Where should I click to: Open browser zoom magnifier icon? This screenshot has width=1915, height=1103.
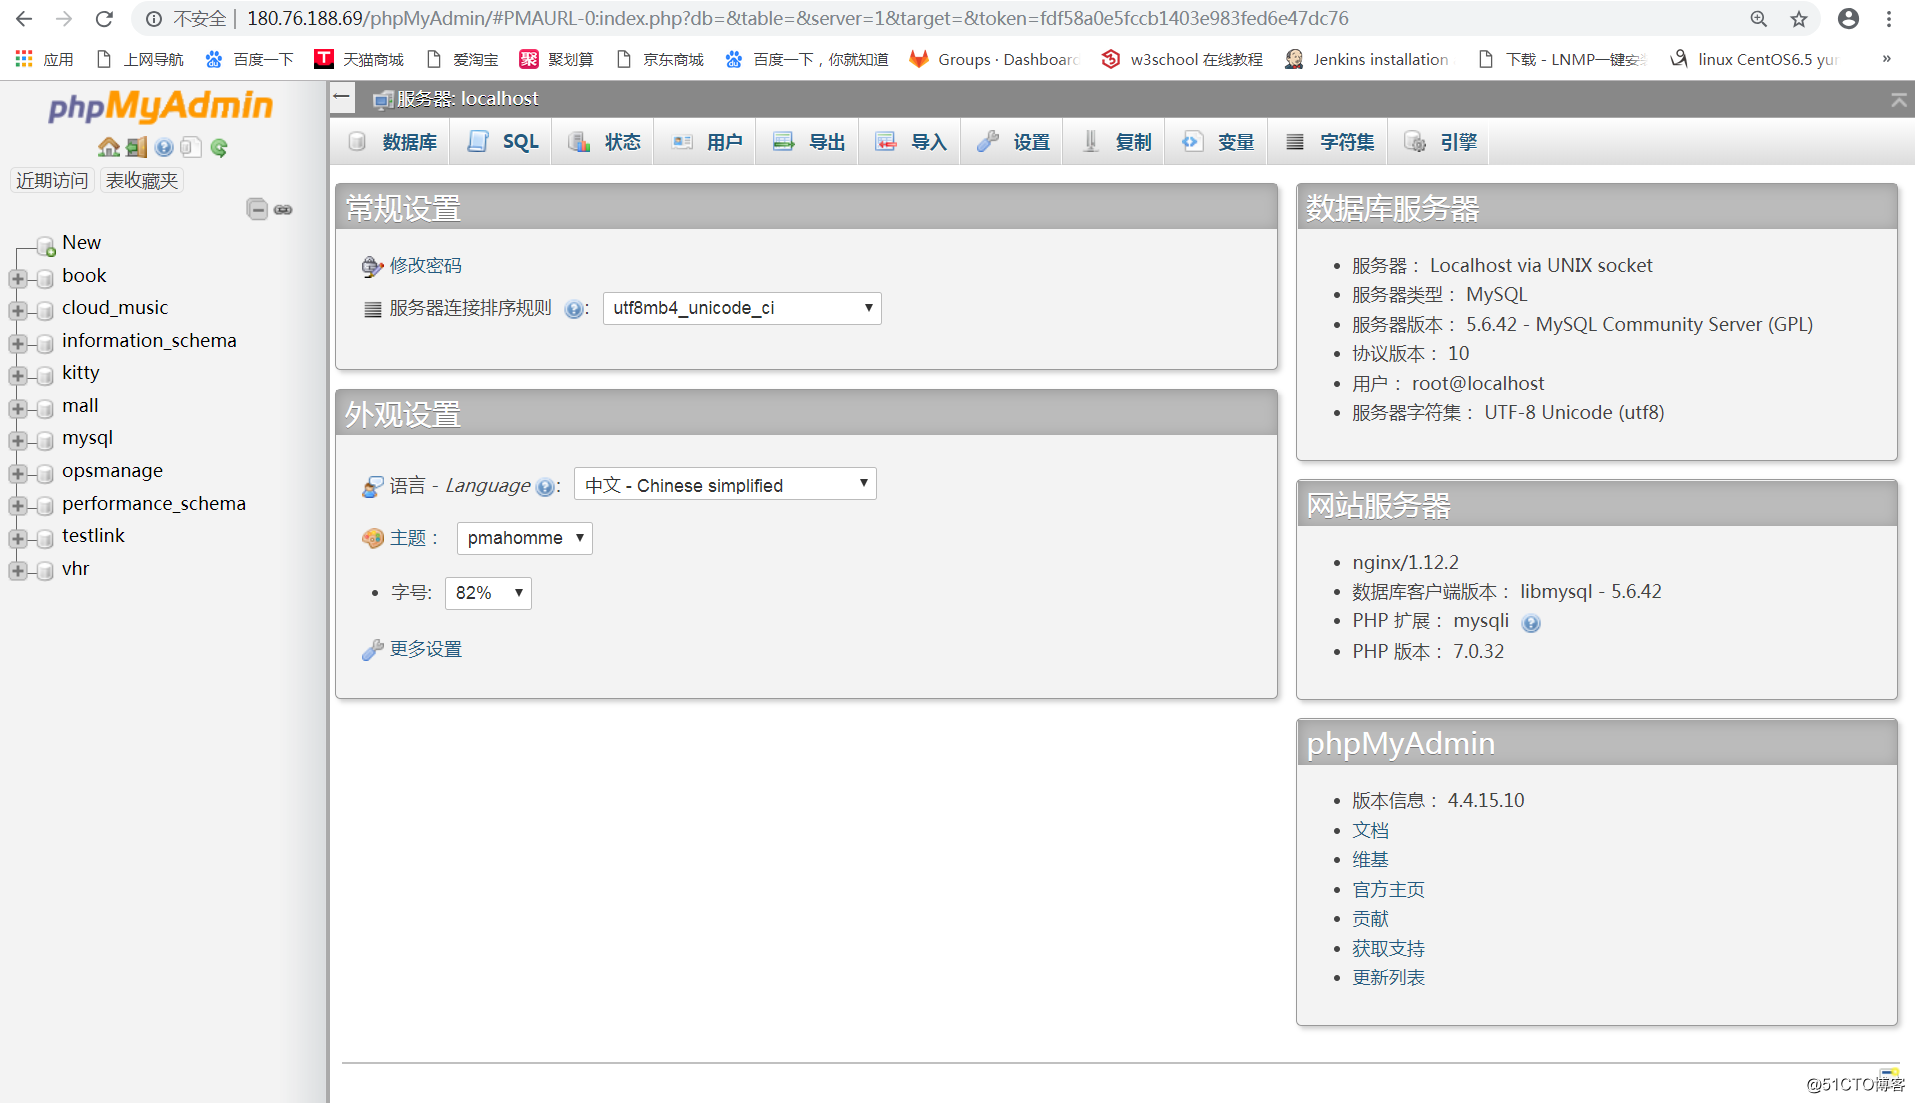click(x=1759, y=19)
